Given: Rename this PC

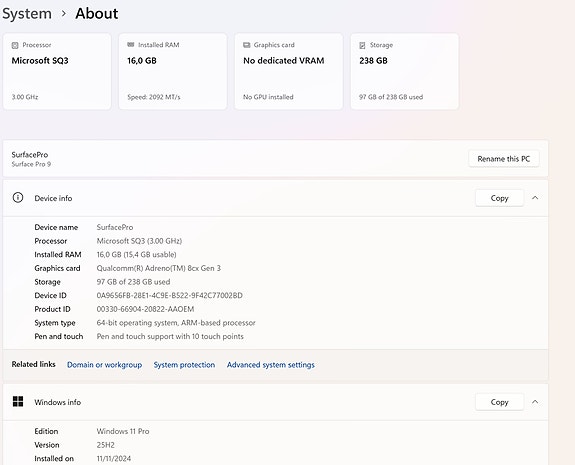Looking at the screenshot, I should tap(503, 159).
